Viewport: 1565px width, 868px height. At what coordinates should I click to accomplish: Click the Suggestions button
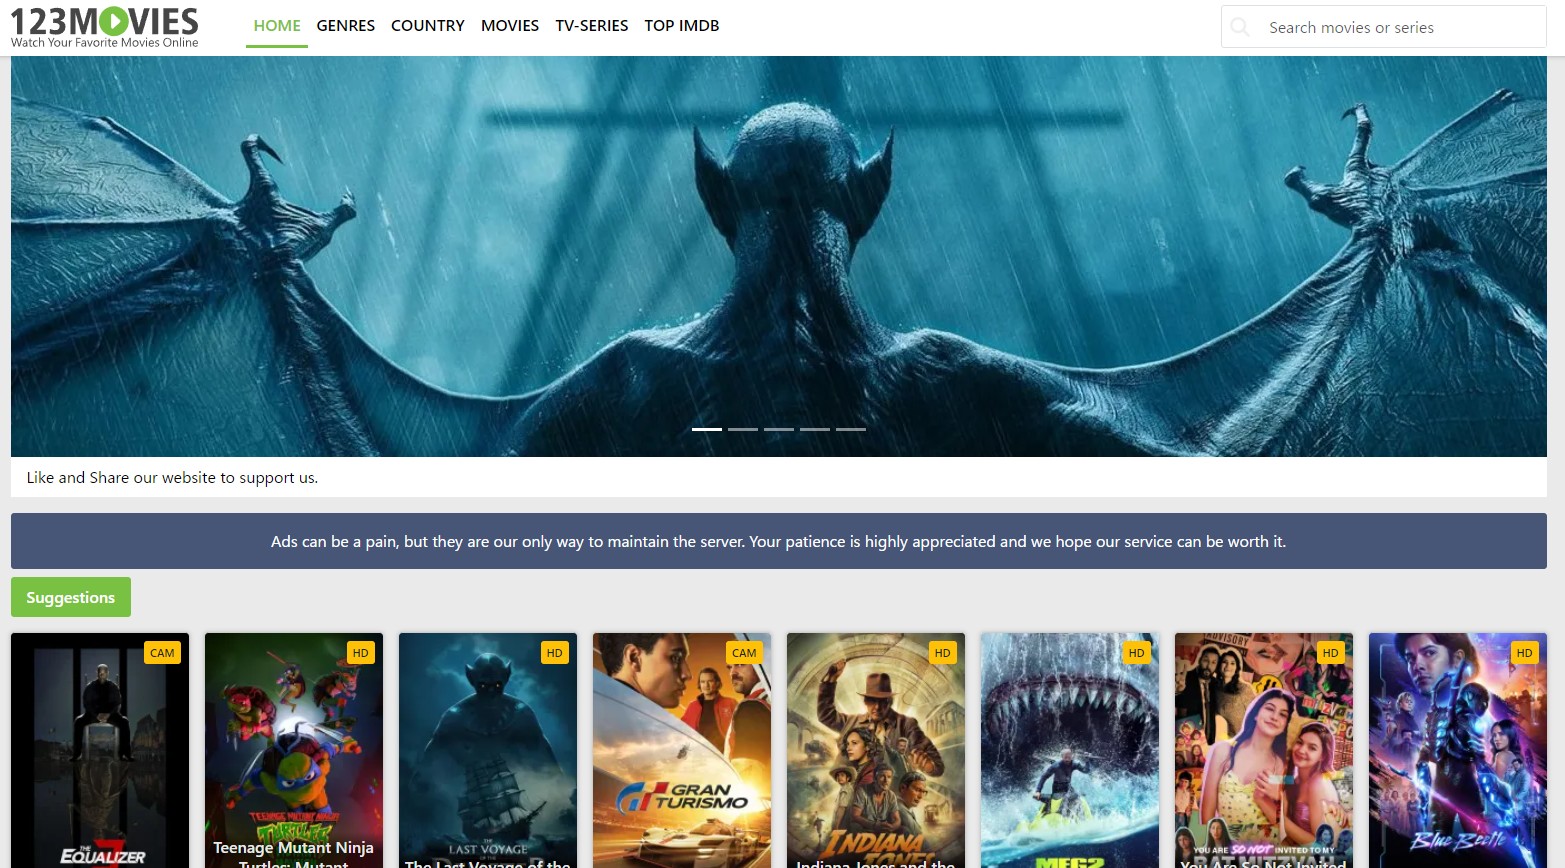[x=71, y=597]
